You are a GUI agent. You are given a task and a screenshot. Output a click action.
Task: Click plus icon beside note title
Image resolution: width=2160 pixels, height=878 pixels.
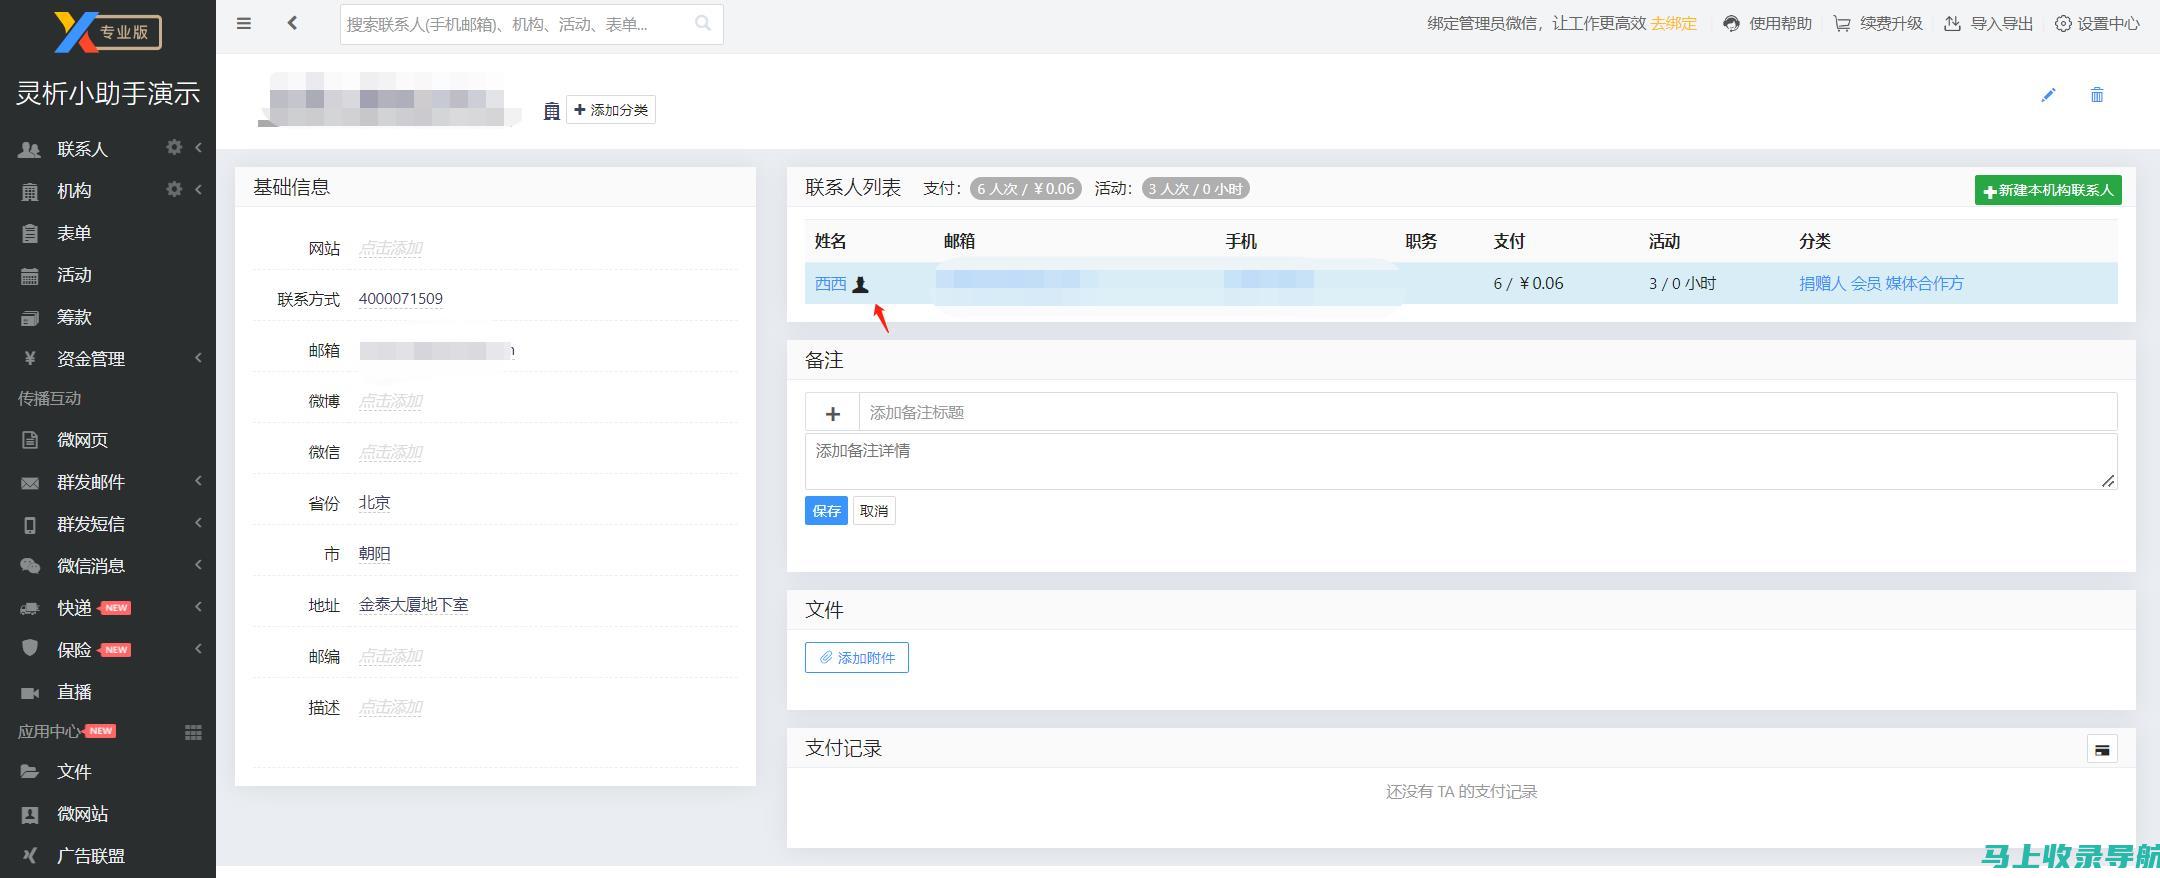[x=832, y=413]
